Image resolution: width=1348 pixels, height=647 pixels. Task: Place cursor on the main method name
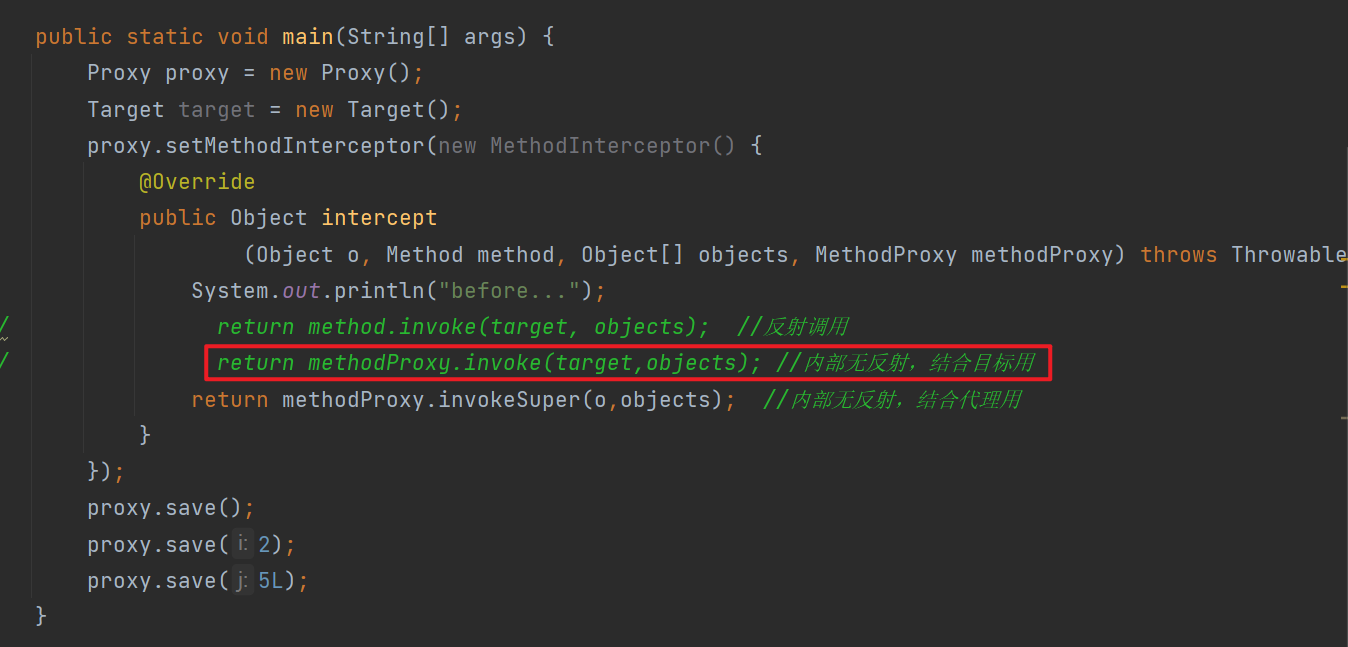pos(307,37)
